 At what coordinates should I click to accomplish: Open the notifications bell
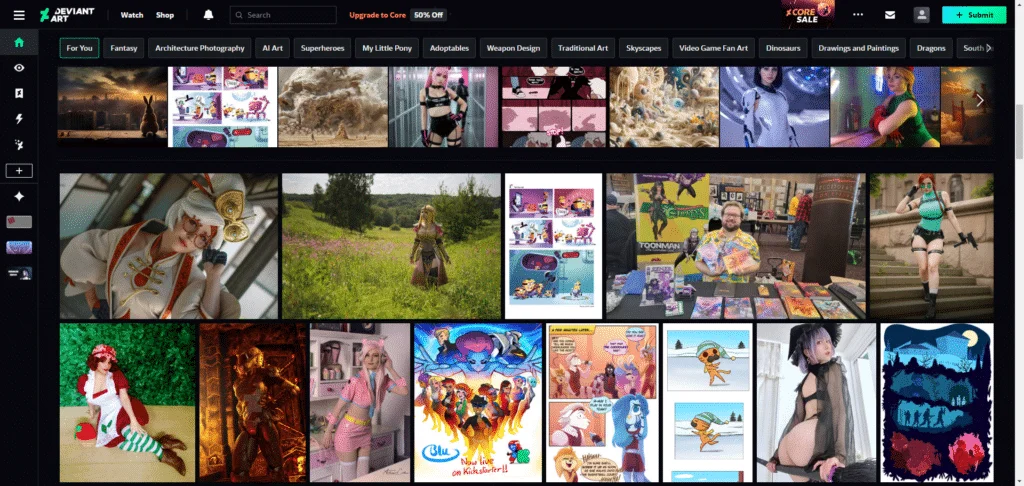click(x=208, y=14)
